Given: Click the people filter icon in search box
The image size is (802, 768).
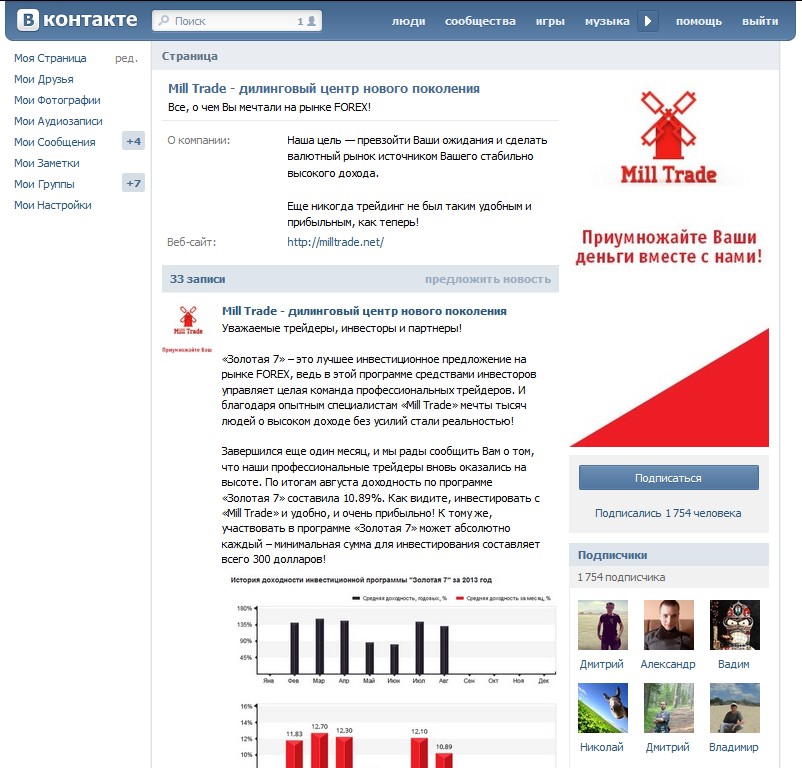Looking at the screenshot, I should click(311, 21).
